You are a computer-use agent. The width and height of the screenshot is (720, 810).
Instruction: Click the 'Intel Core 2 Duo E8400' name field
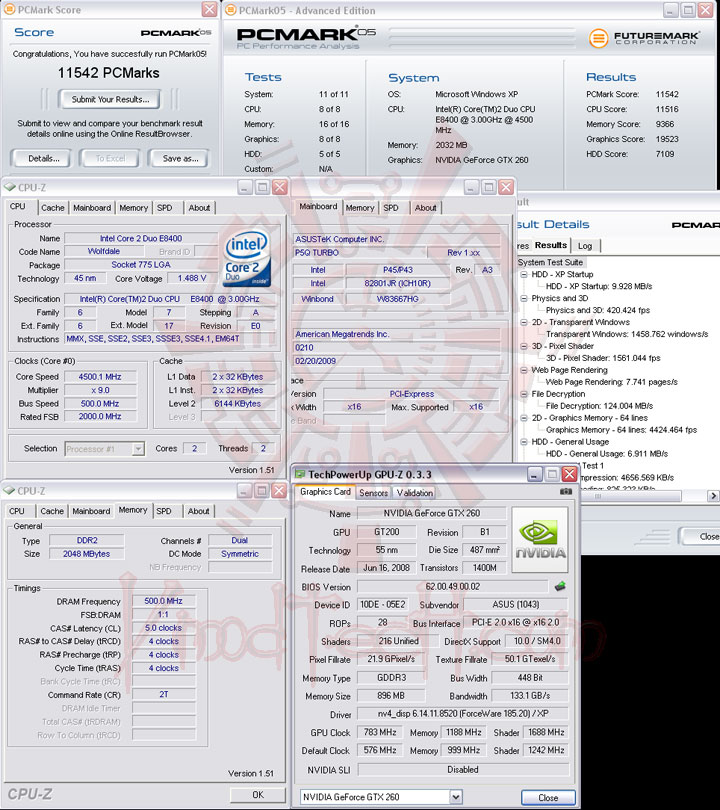tap(141, 238)
